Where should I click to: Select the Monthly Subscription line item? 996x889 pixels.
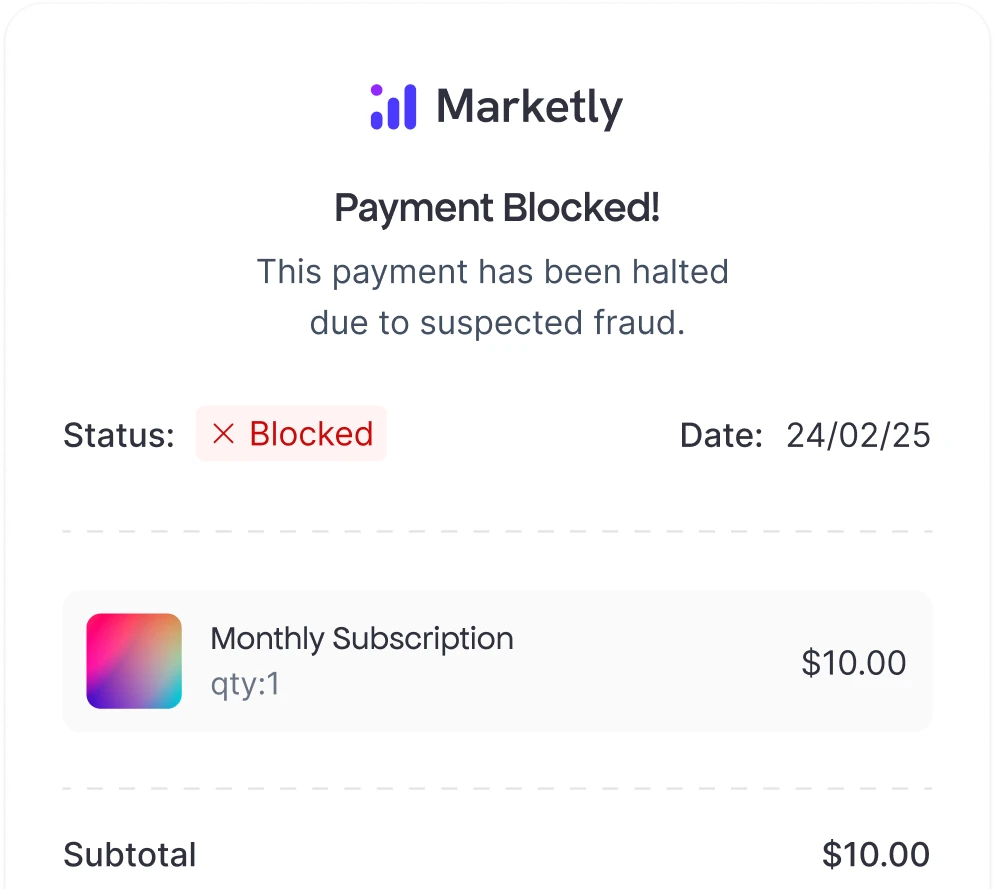497,660
